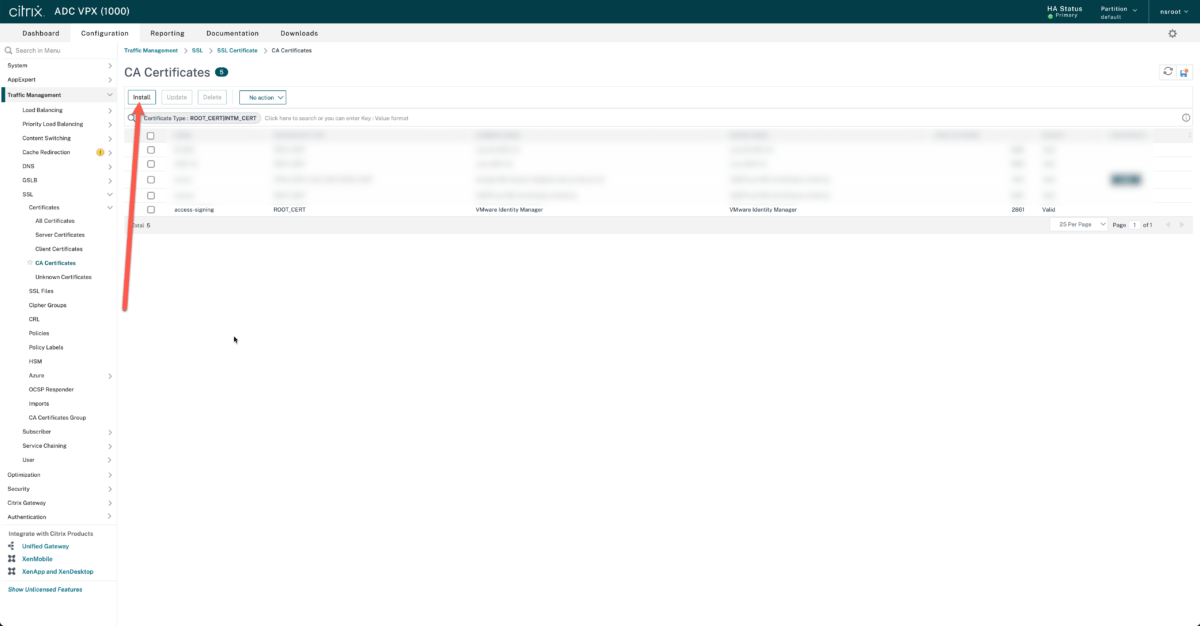Select all certificates with the header checkbox
Viewport: 1200px width, 626px height.
click(151, 135)
